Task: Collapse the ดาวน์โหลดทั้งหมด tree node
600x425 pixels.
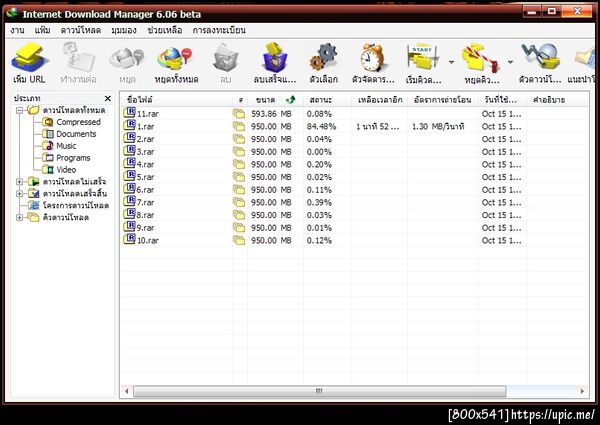Action: click(20, 111)
